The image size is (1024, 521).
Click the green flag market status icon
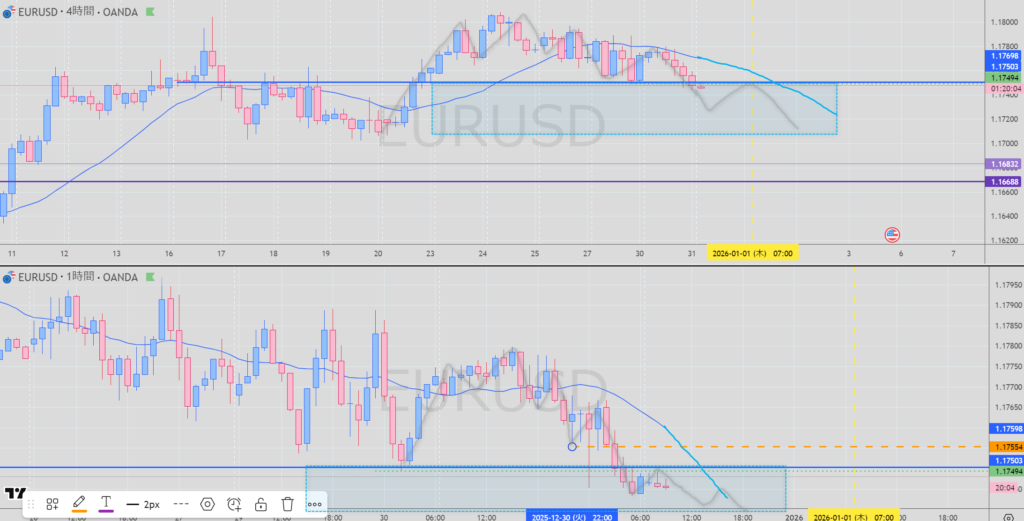150,13
